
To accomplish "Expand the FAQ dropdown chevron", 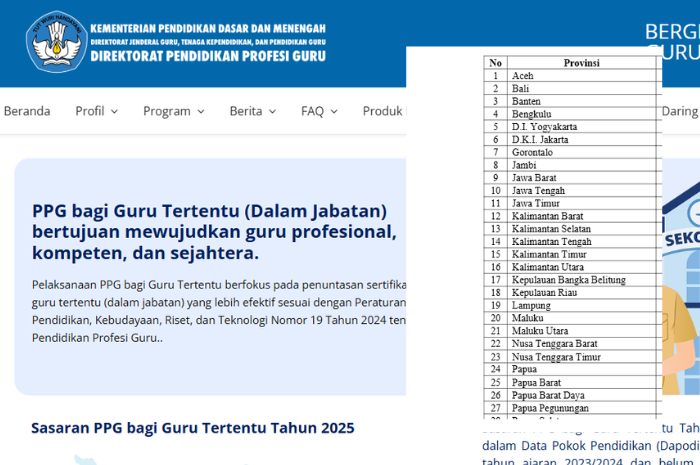I will [x=334, y=112].
